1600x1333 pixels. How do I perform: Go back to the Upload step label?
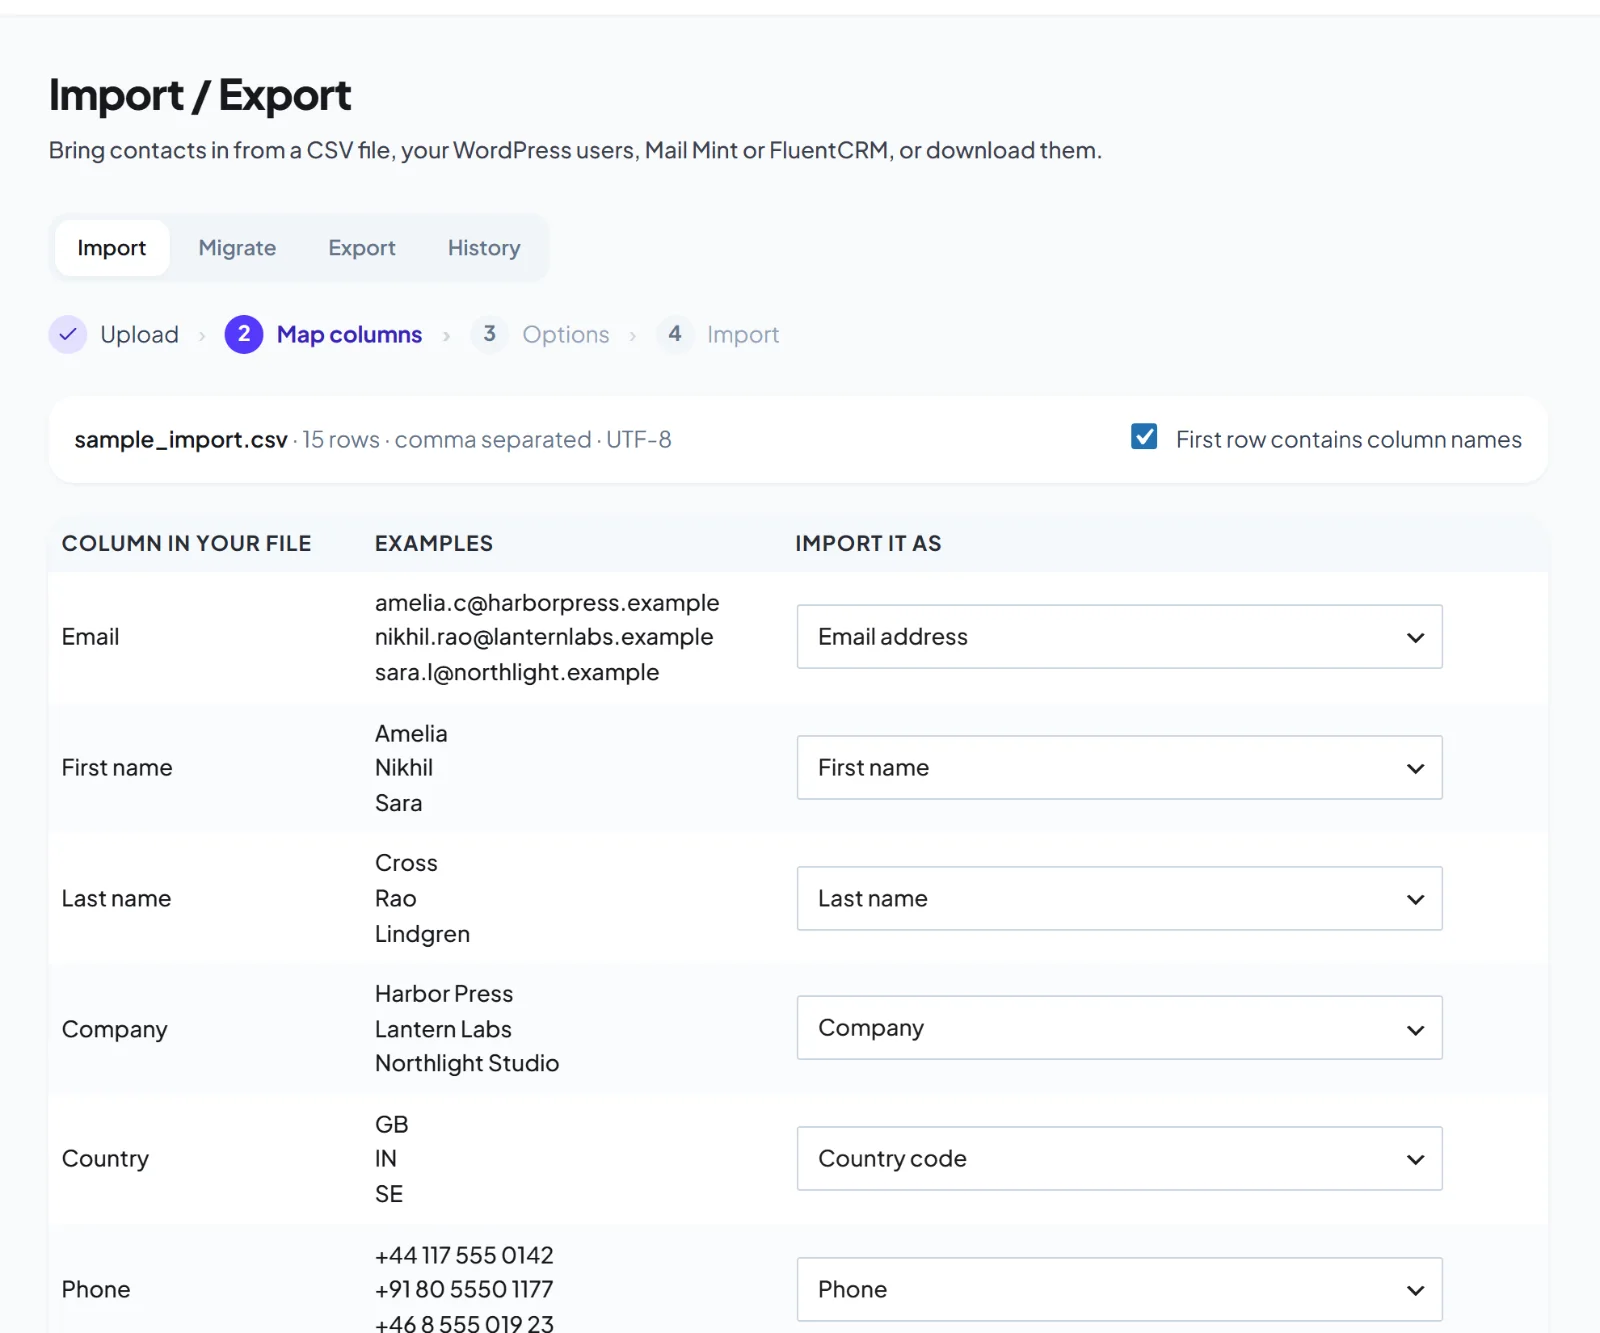pos(140,335)
